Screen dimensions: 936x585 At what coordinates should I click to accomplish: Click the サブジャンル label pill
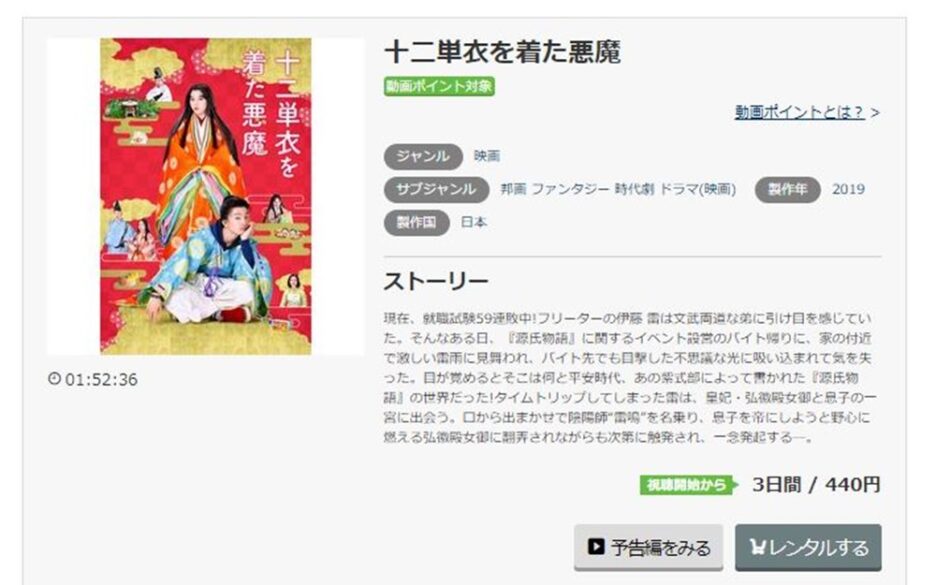[x=436, y=189]
